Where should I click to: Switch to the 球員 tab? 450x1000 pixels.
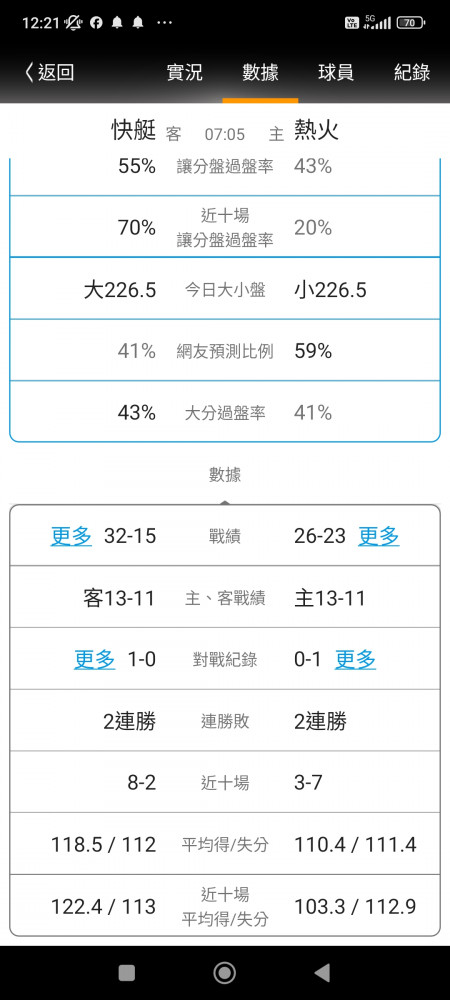coord(336,73)
